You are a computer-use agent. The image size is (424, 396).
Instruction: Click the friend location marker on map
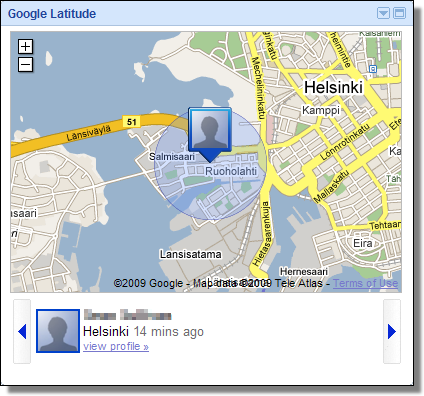(210, 134)
